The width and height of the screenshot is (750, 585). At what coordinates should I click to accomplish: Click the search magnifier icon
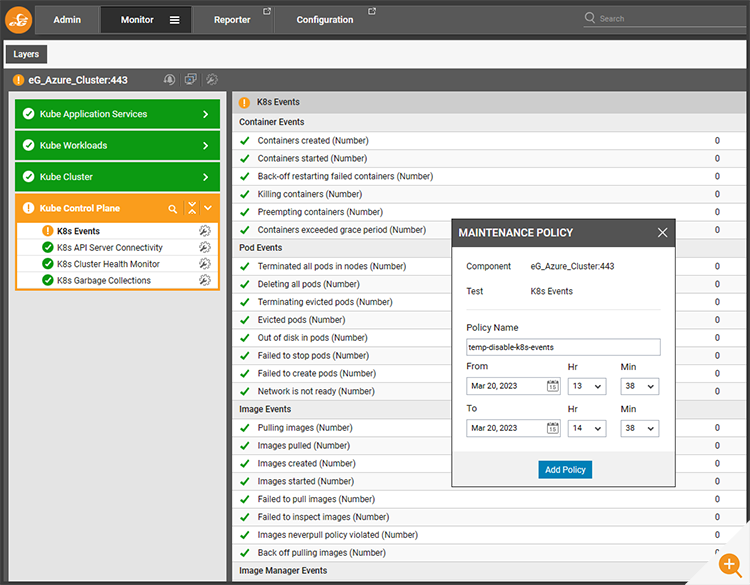coord(590,18)
